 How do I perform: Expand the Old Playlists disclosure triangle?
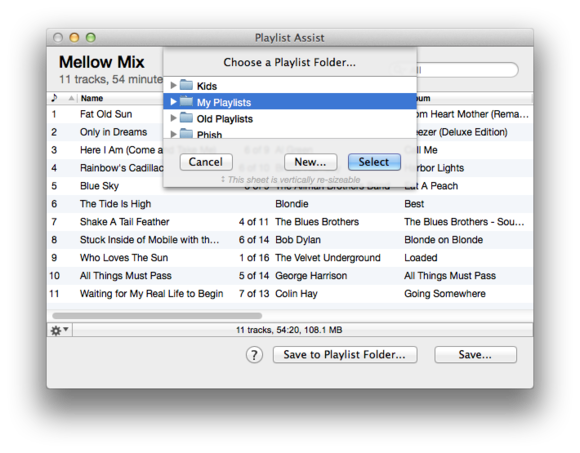(x=173, y=118)
